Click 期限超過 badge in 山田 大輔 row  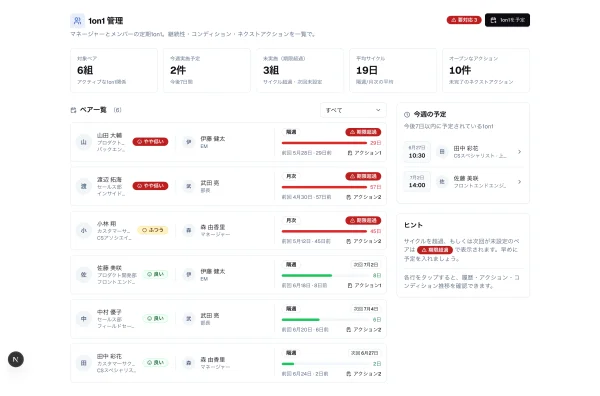363,132
